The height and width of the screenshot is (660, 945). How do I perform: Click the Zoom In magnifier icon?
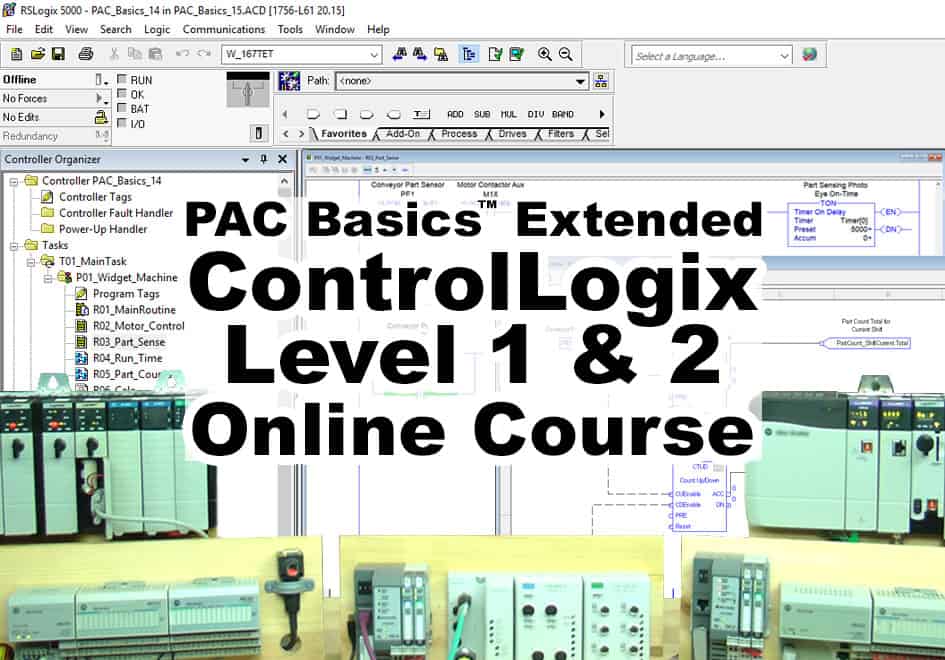pyautogui.click(x=544, y=54)
